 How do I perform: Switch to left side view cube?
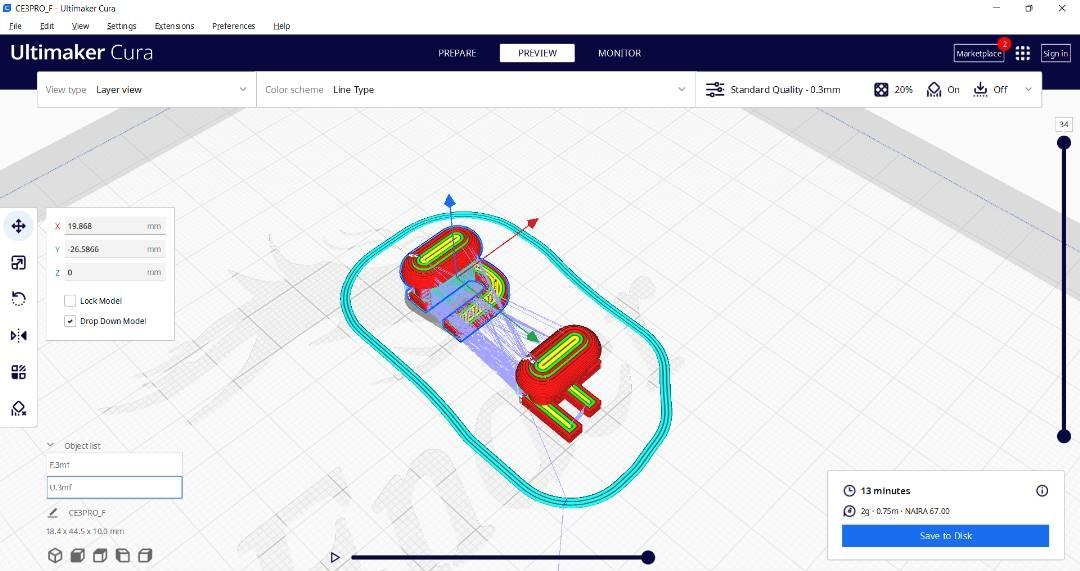point(123,555)
